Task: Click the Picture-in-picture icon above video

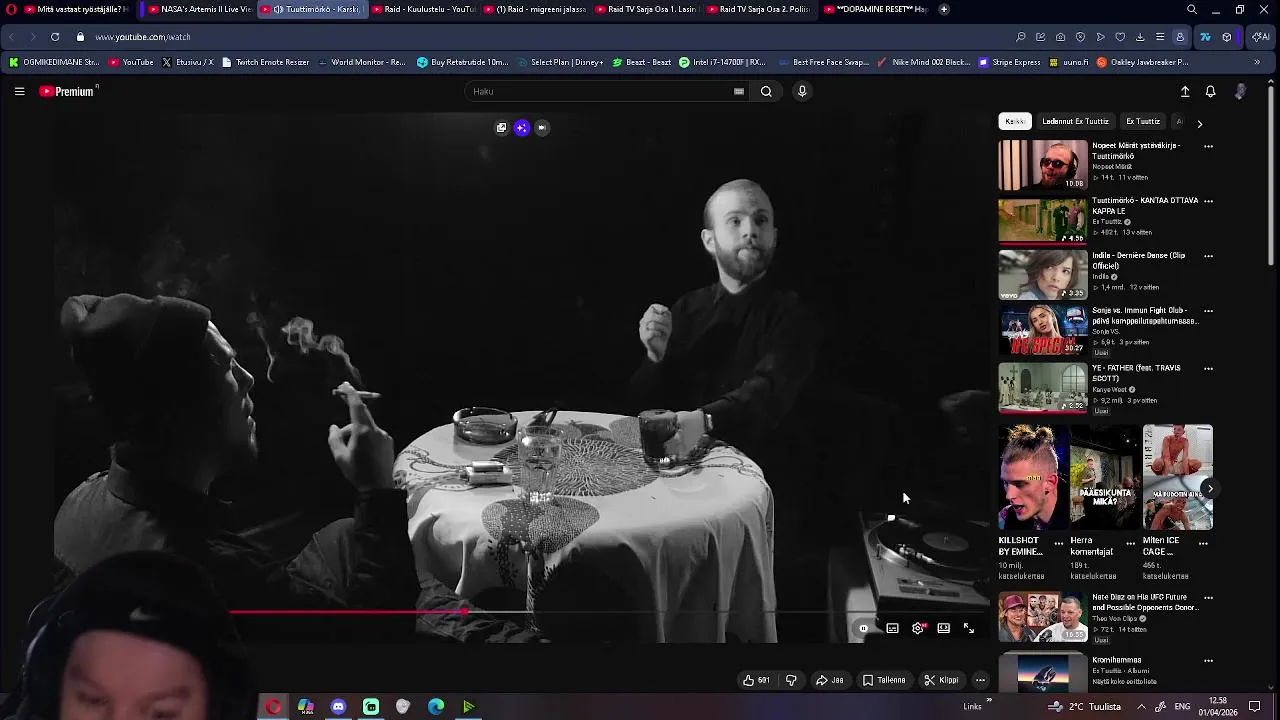Action: point(502,128)
